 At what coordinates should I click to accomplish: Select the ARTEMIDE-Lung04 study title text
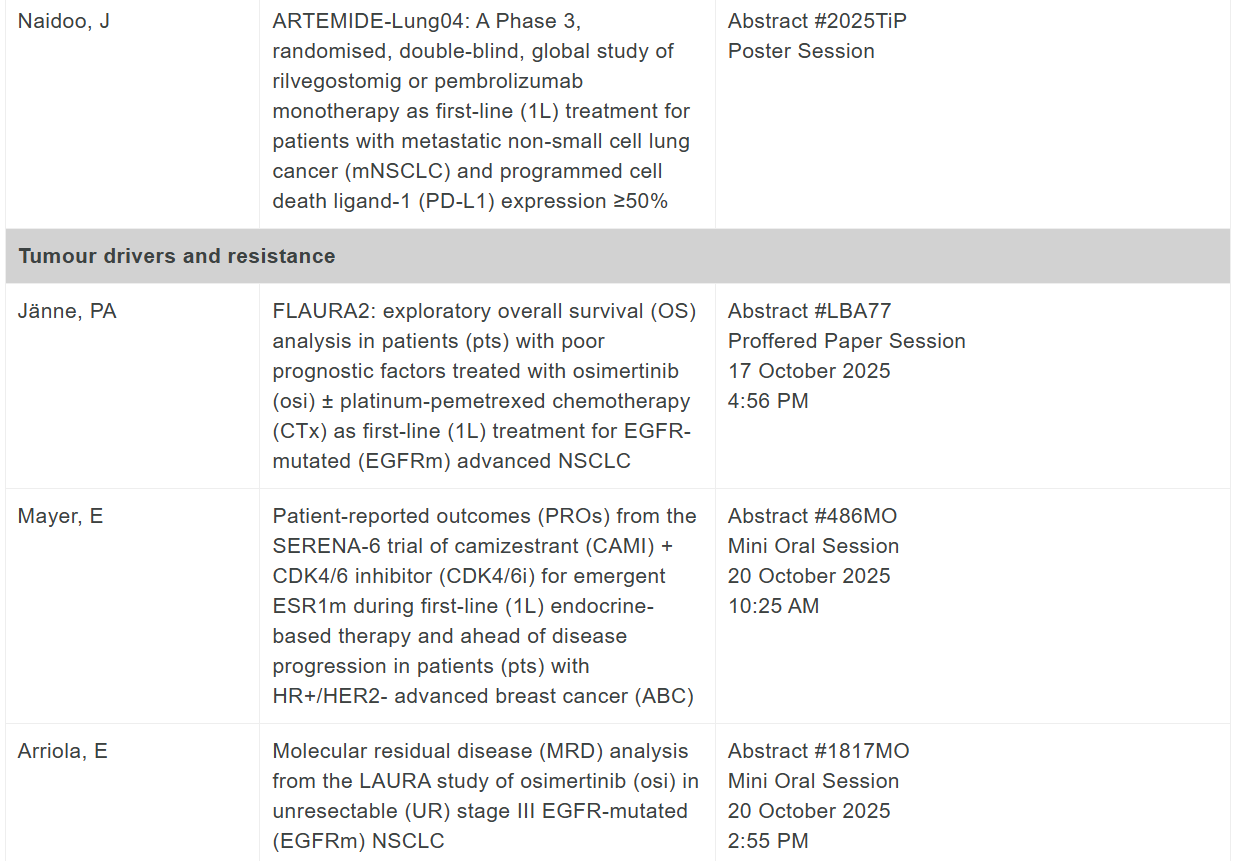coord(481,110)
